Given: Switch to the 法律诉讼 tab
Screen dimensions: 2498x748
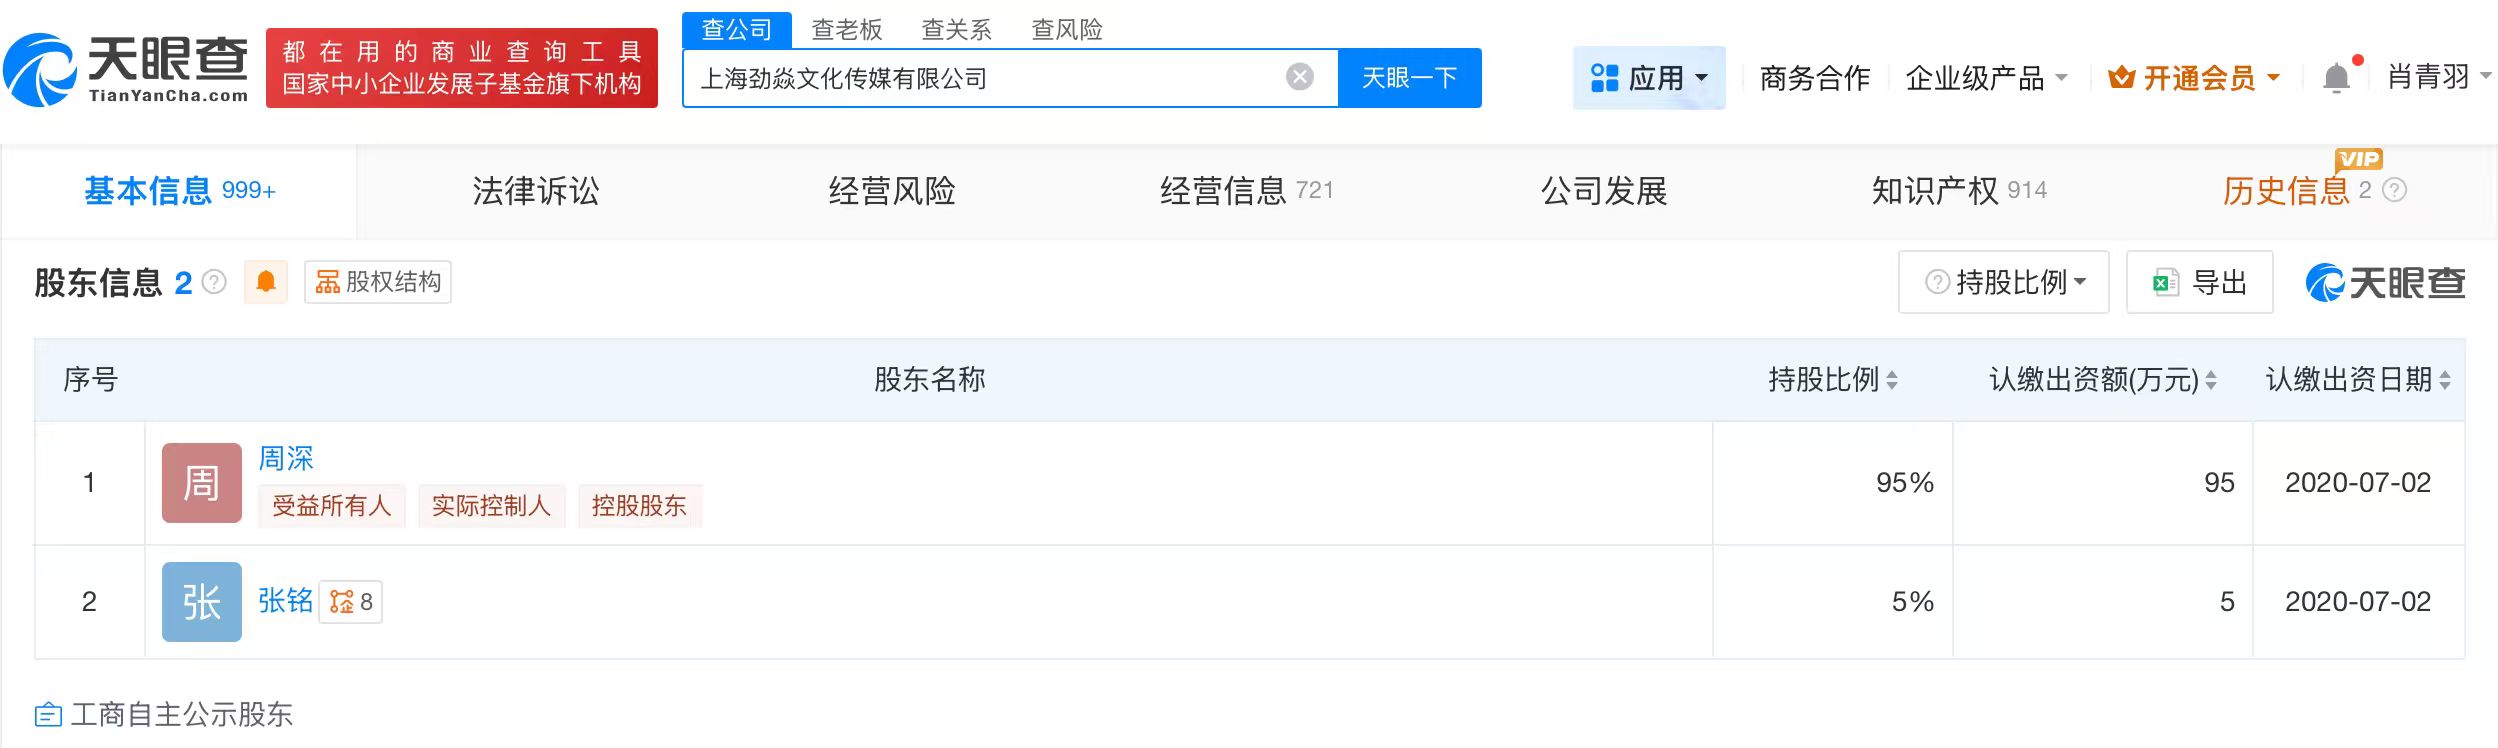Looking at the screenshot, I should [x=536, y=191].
